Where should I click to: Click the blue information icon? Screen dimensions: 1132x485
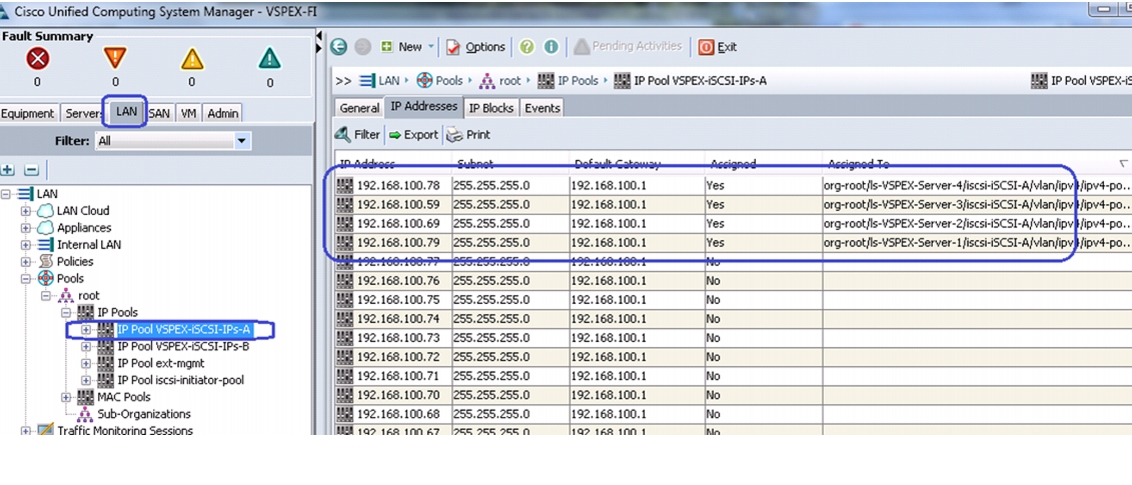552,47
